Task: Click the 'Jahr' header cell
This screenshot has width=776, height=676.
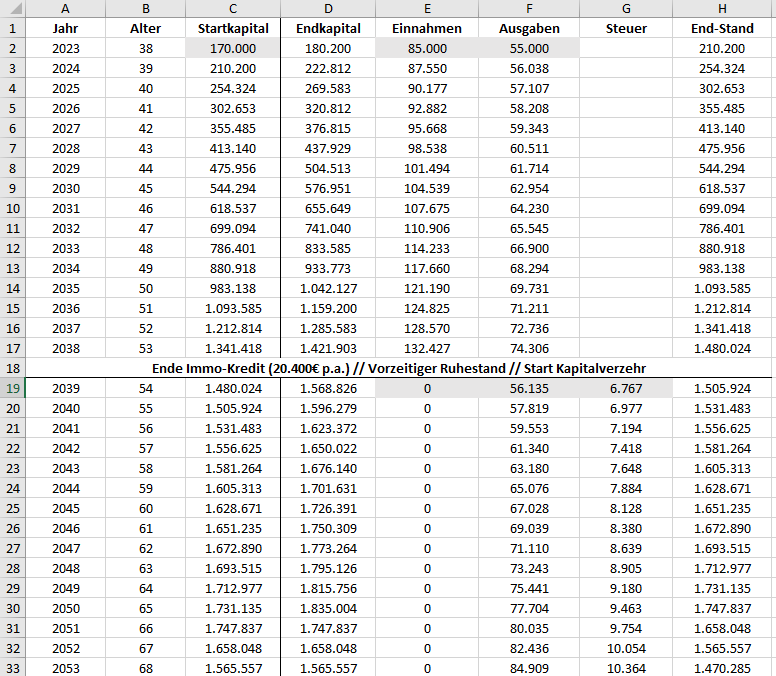Action: [x=65, y=29]
